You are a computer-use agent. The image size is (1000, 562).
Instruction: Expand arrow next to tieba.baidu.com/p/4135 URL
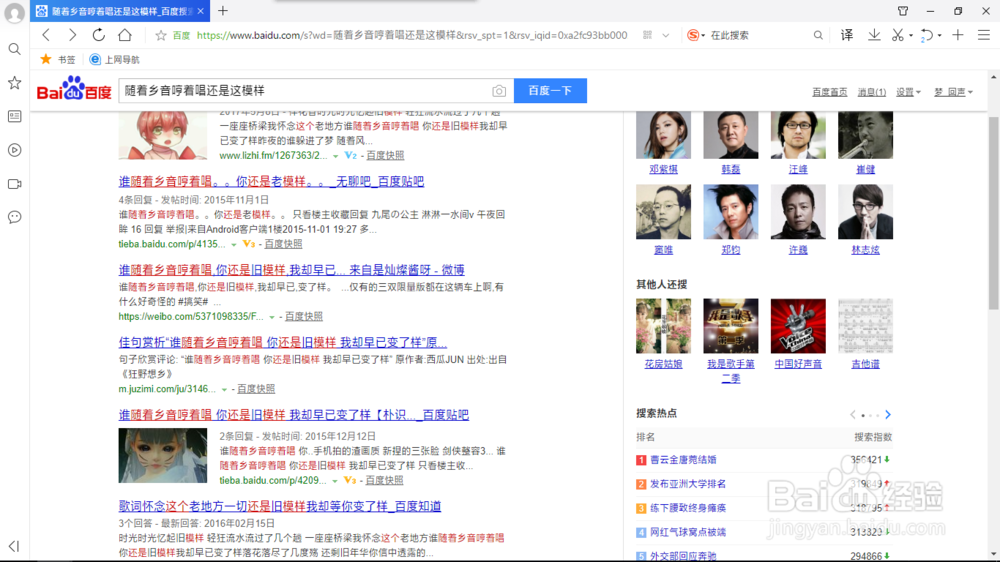point(233,244)
